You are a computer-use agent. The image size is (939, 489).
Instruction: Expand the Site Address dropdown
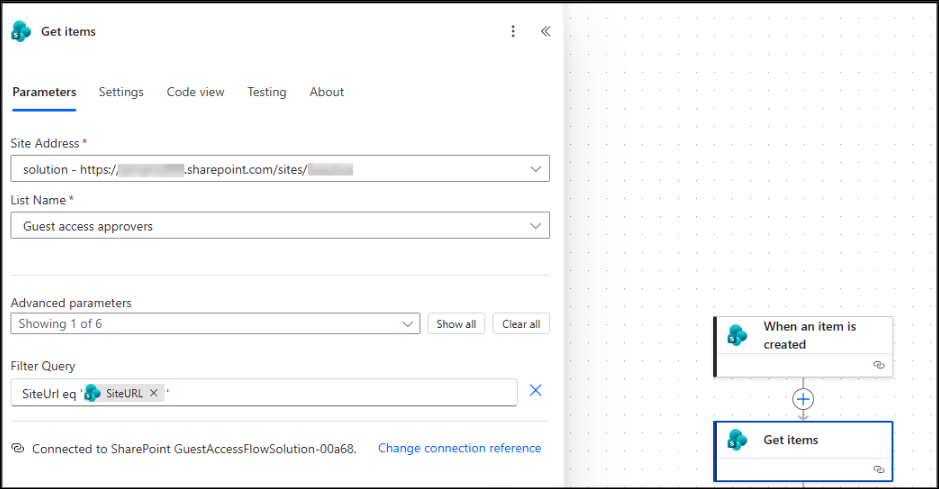pos(535,169)
